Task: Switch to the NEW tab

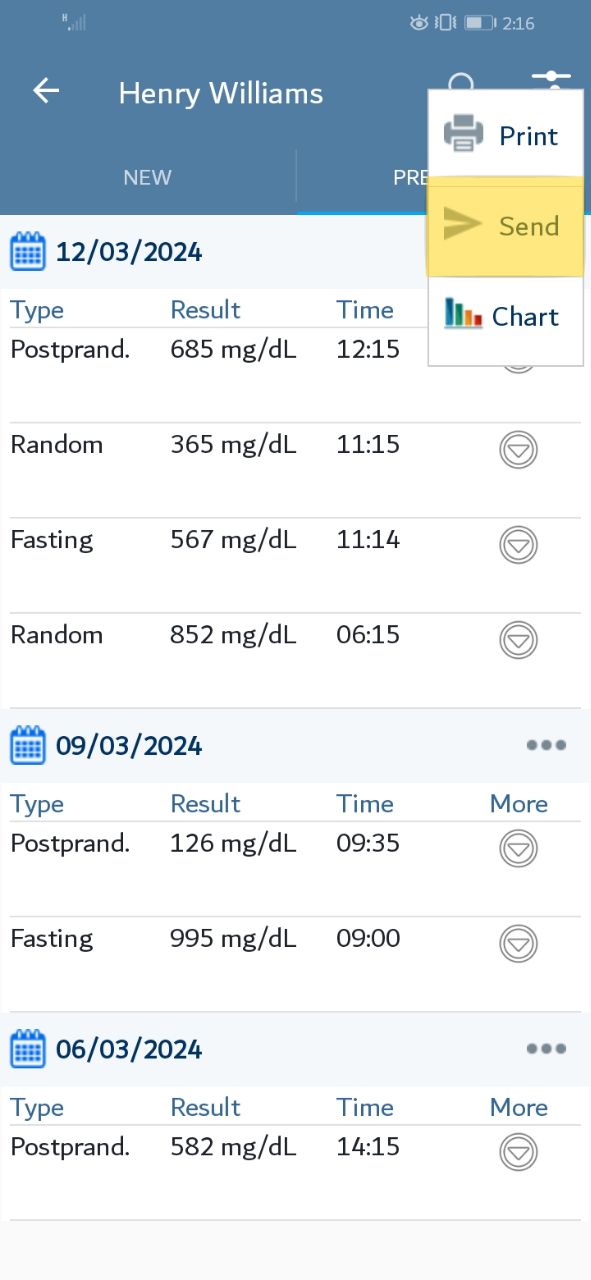Action: (148, 178)
